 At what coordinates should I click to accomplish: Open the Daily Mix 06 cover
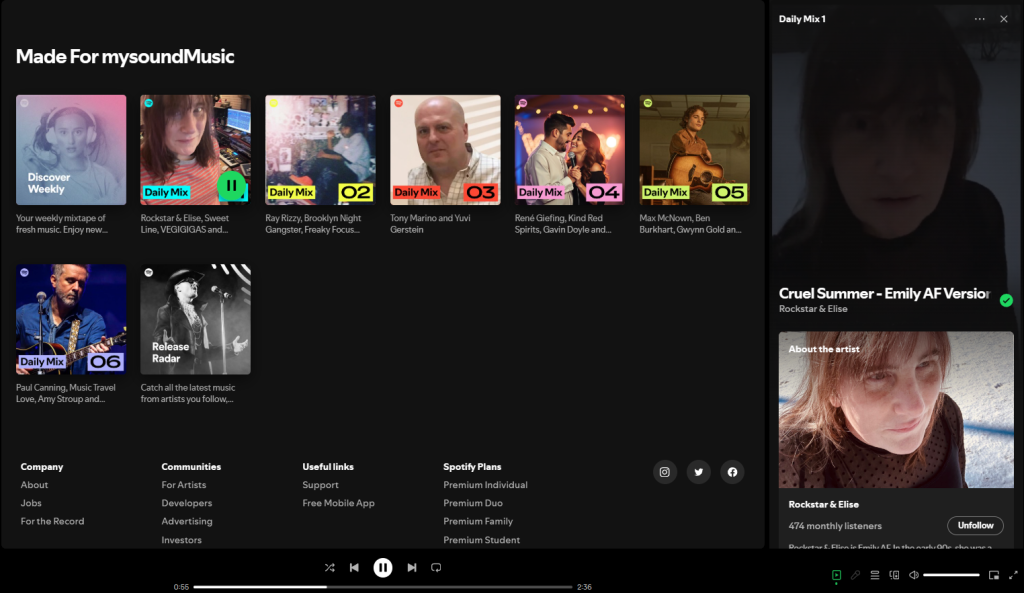point(71,319)
